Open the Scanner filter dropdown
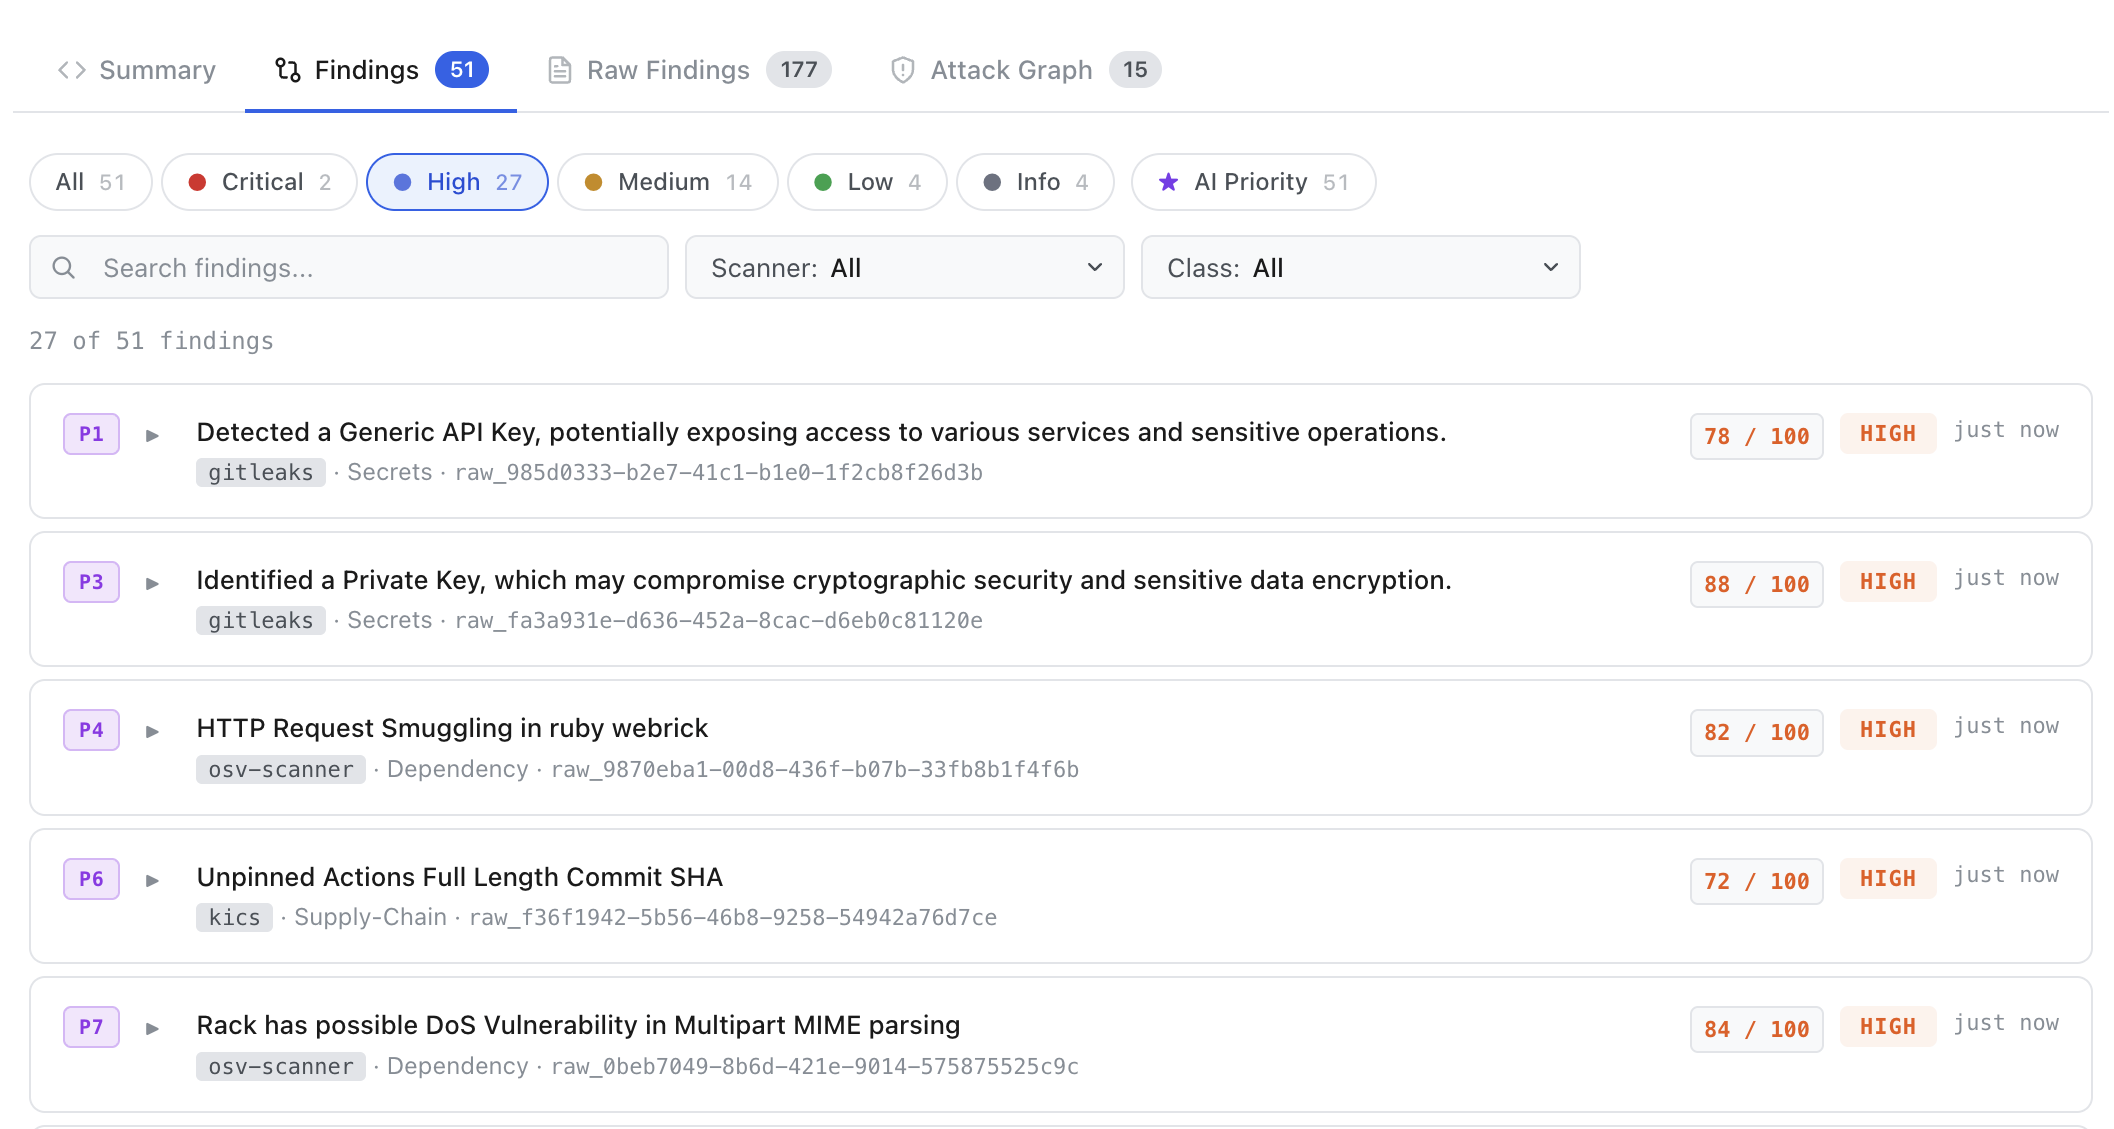2114x1129 pixels. [x=905, y=268]
